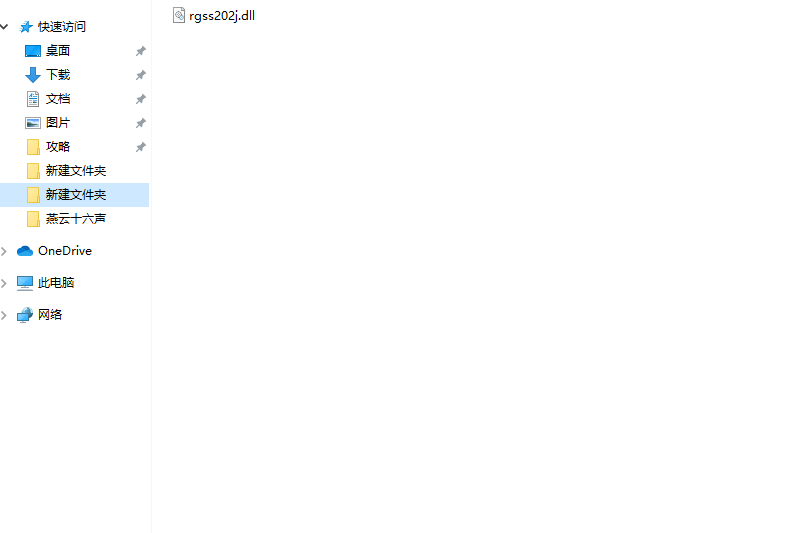812x533 pixels.
Task: Open the 攻略 folder label
Action: coord(57,147)
